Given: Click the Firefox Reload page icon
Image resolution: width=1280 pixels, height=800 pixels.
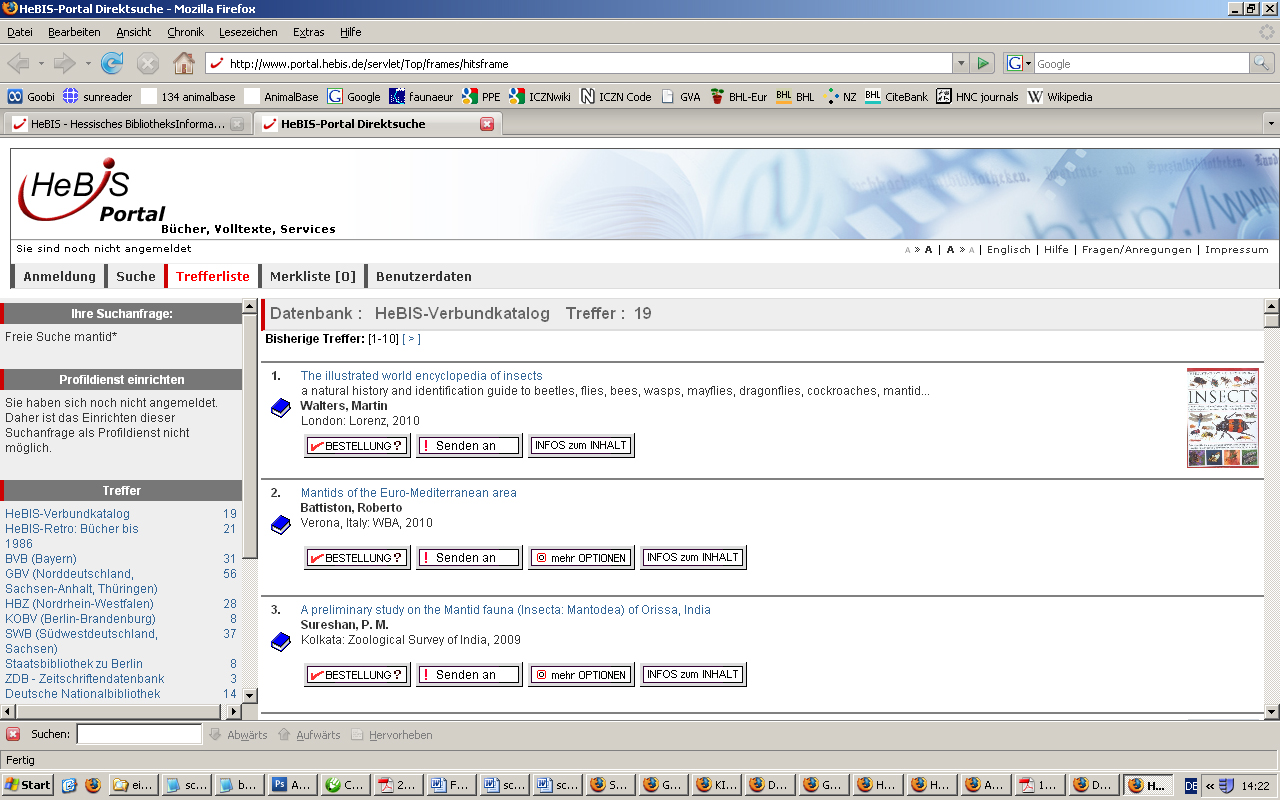Looking at the screenshot, I should point(112,63).
